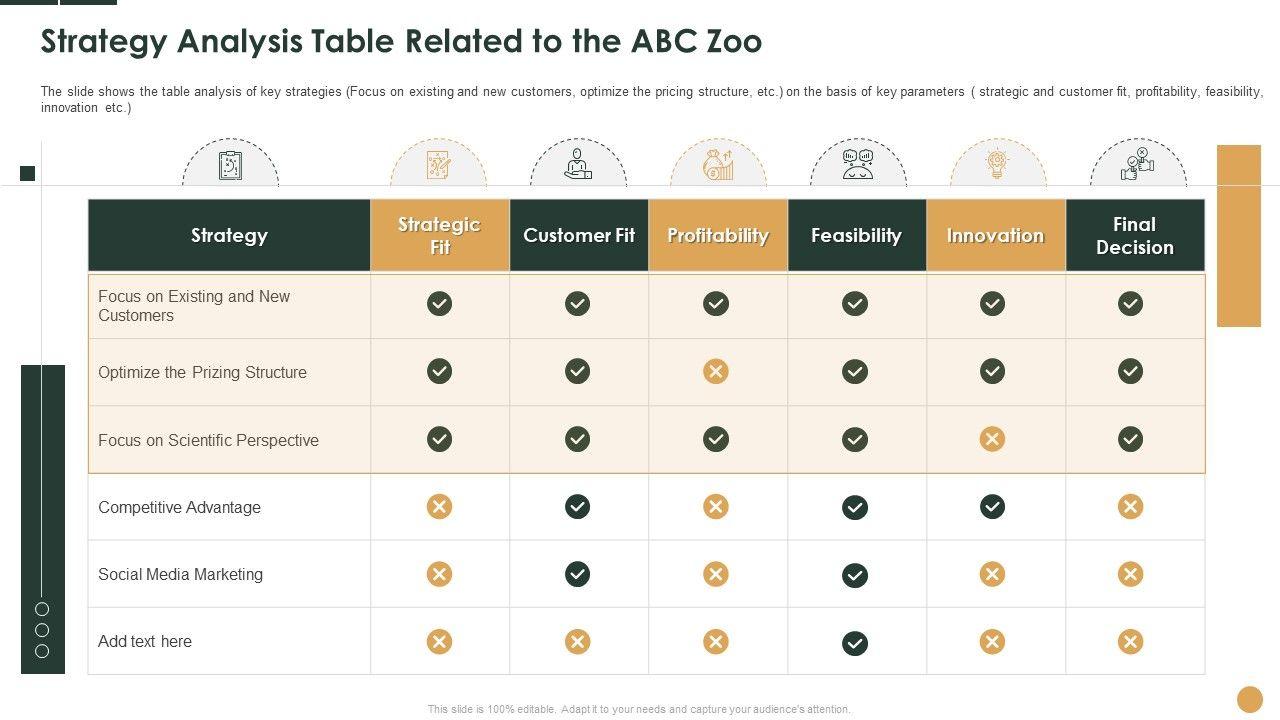Viewport: 1280px width, 720px height.
Task: Click the money bag icon above Profitability
Action: coord(717,165)
